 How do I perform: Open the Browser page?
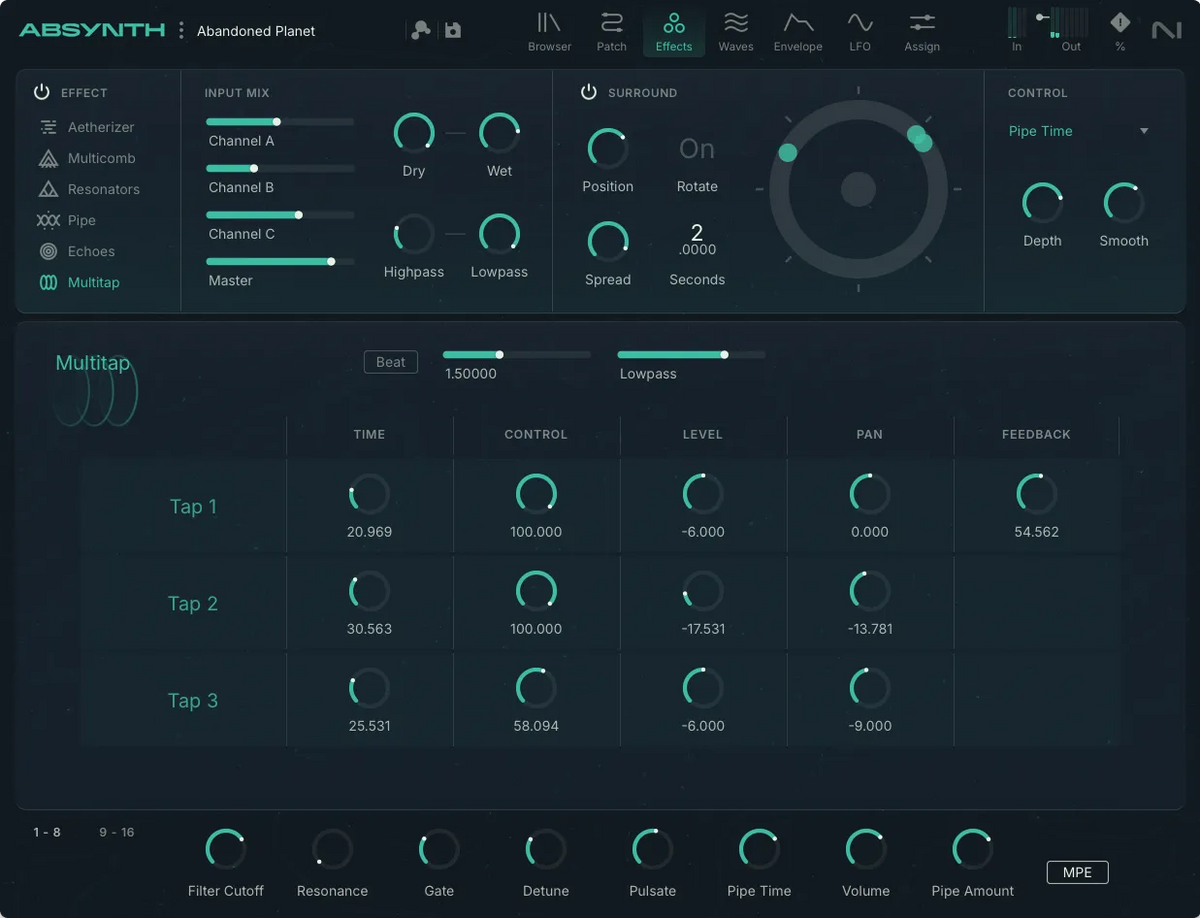[x=549, y=30]
